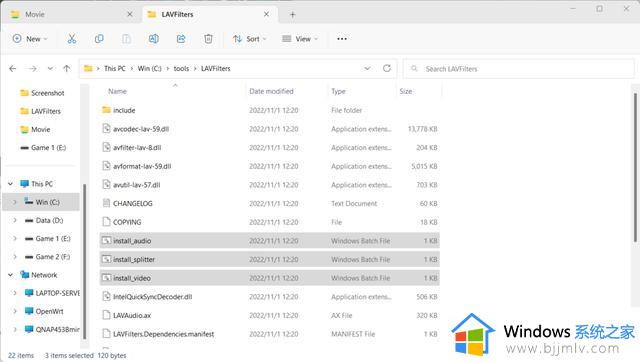Refresh the LAVFilters folder view
This screenshot has width=640, height=362.
(387, 68)
